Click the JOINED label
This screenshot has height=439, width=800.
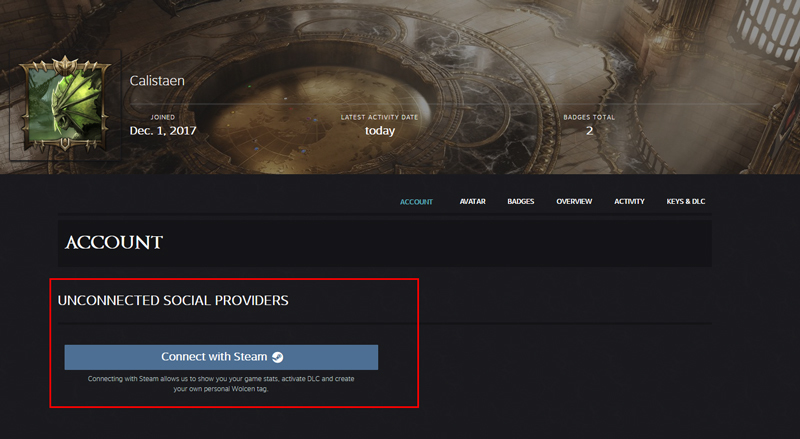tap(163, 117)
